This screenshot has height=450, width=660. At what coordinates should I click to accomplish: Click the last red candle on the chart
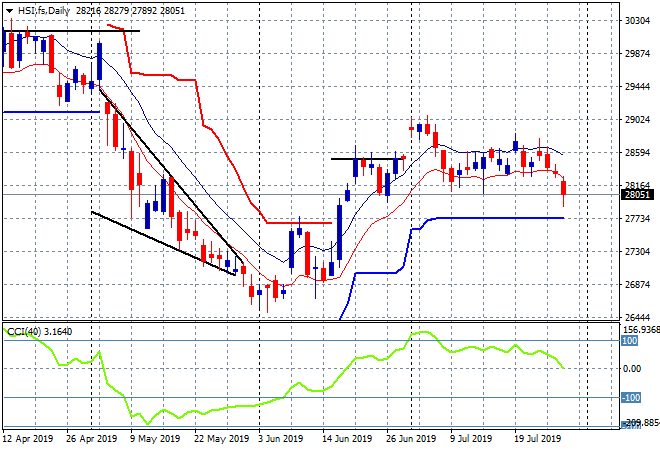pos(564,188)
